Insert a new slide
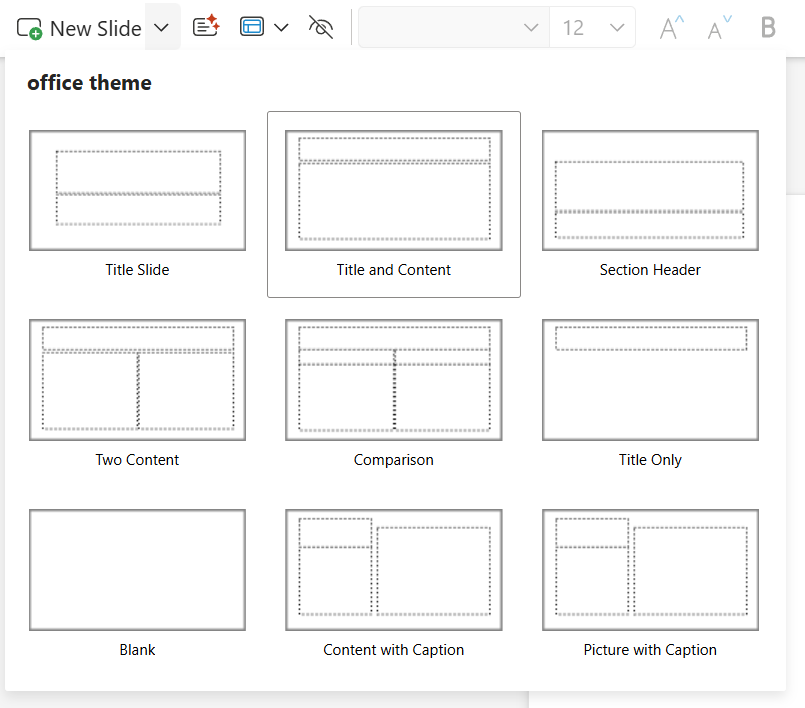The image size is (805, 708). pos(78,28)
